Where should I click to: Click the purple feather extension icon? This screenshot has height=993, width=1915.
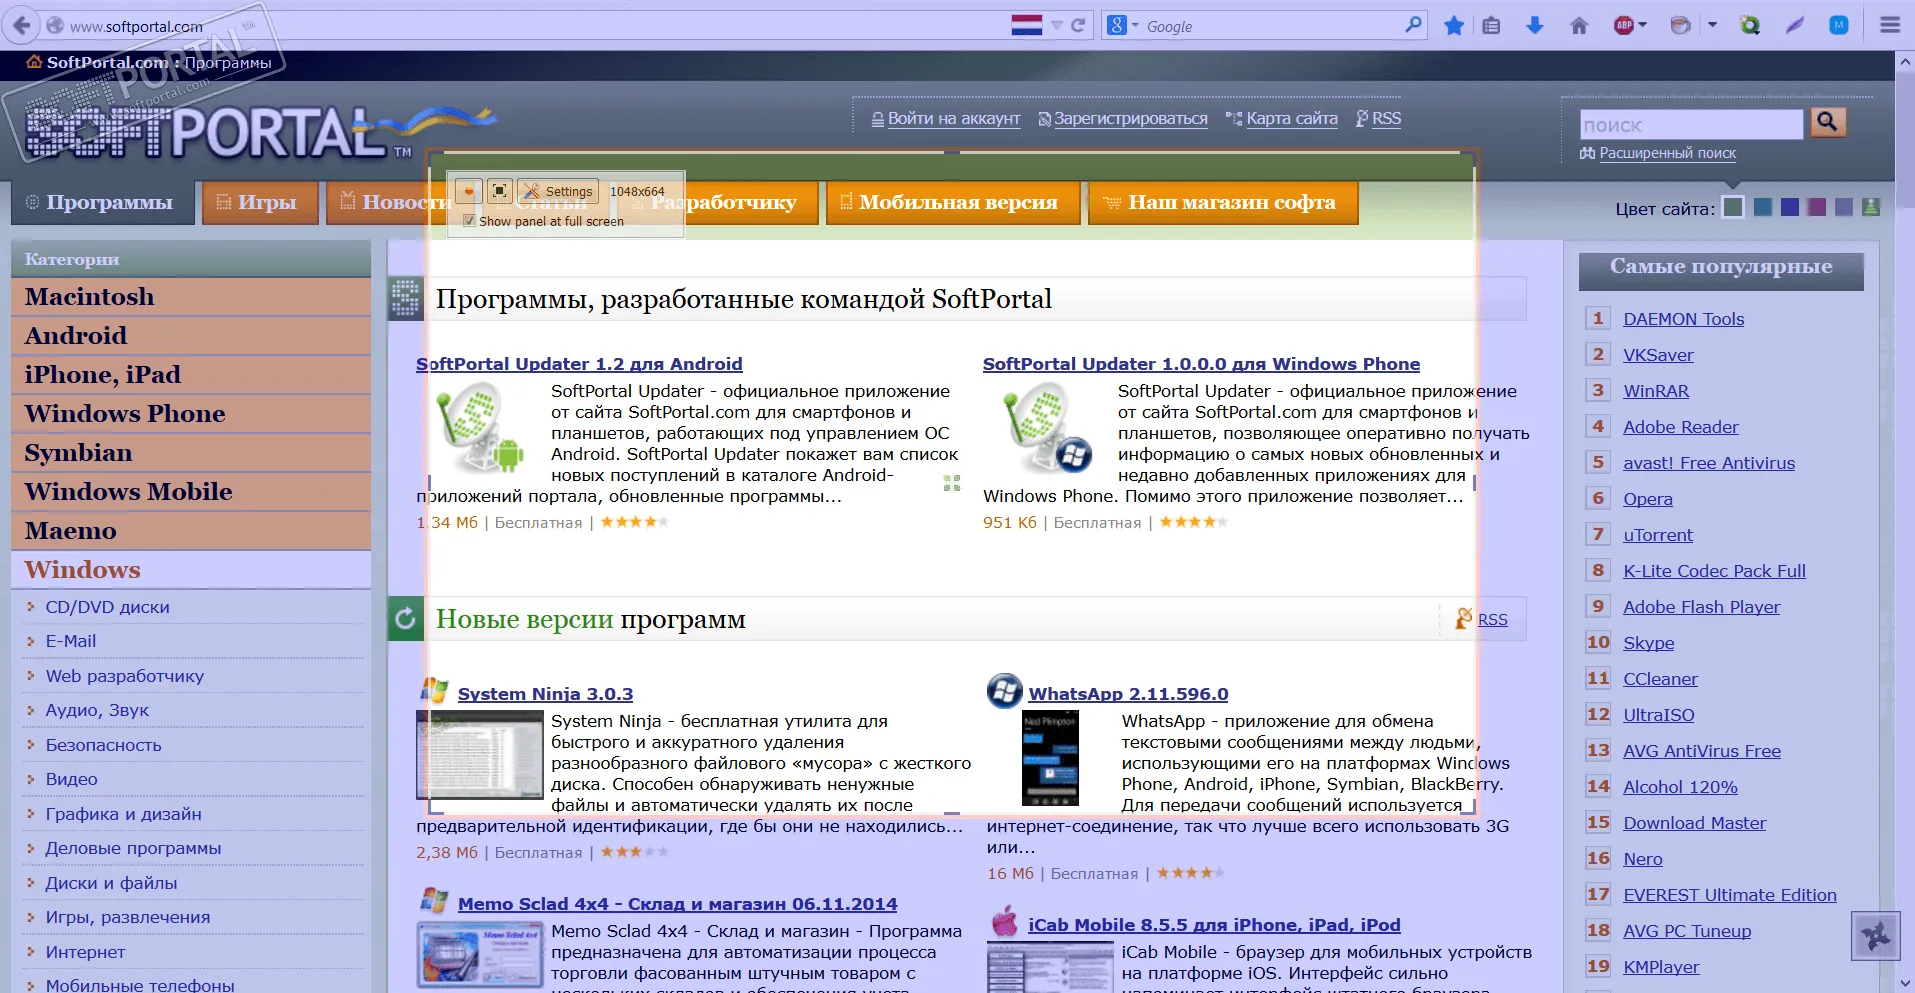[1795, 26]
